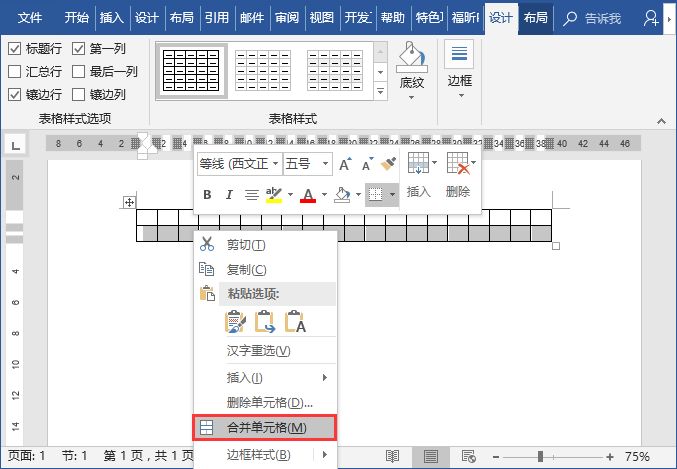Click the red font color swatch

[x=308, y=195]
